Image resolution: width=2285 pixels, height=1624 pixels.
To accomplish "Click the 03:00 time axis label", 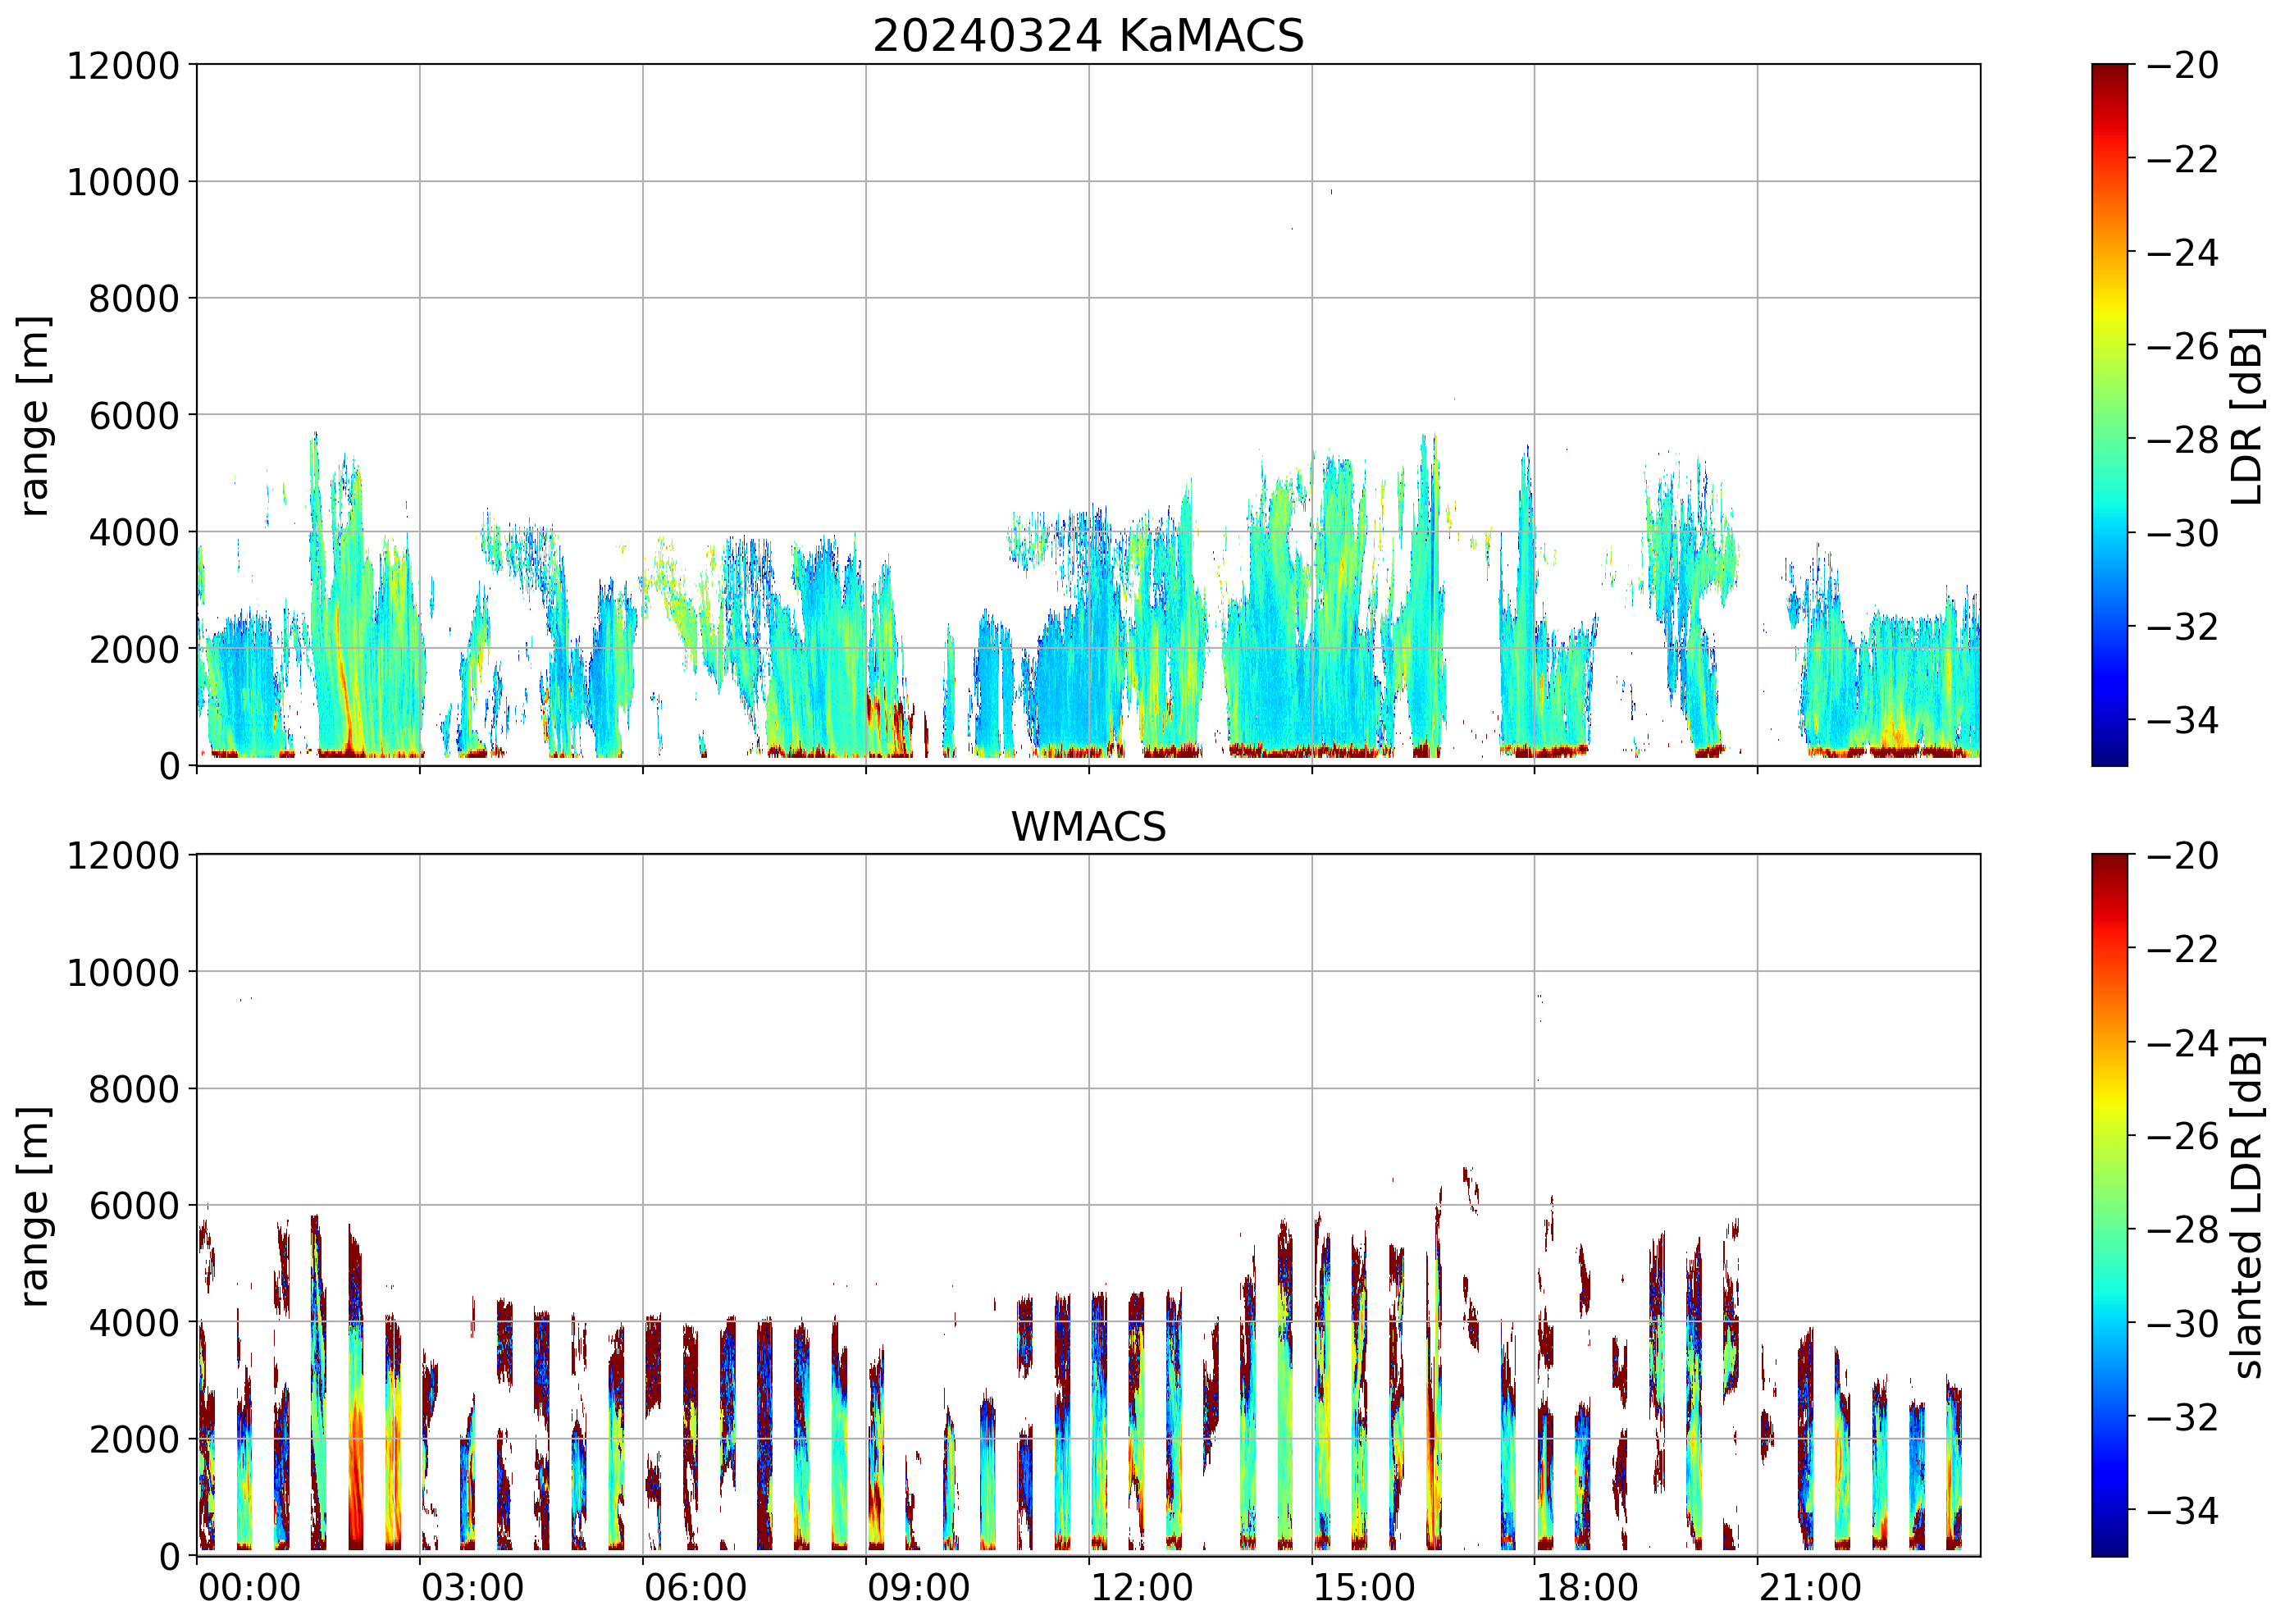I will pos(472,1588).
